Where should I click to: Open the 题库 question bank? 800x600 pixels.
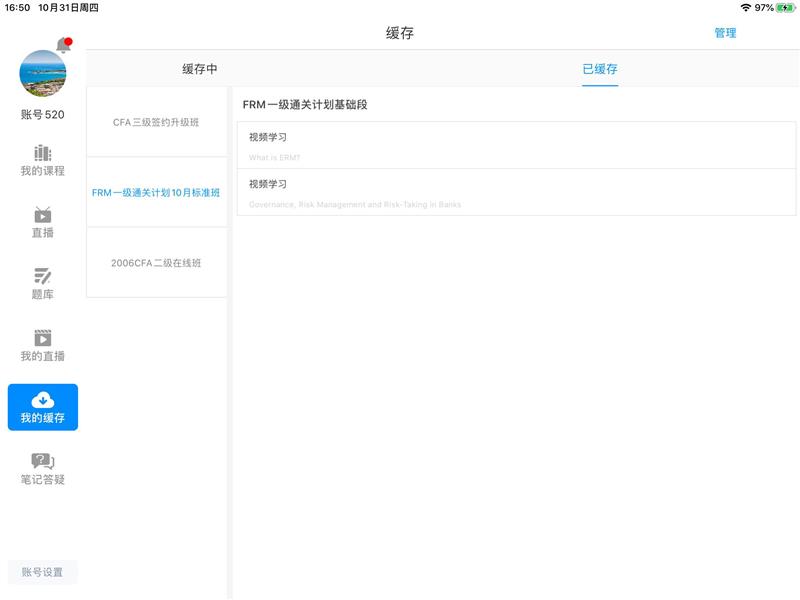(x=43, y=284)
